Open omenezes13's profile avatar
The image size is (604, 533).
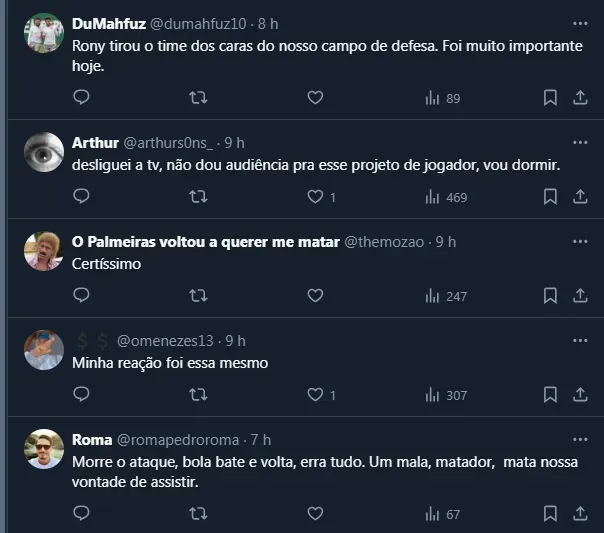(x=44, y=350)
